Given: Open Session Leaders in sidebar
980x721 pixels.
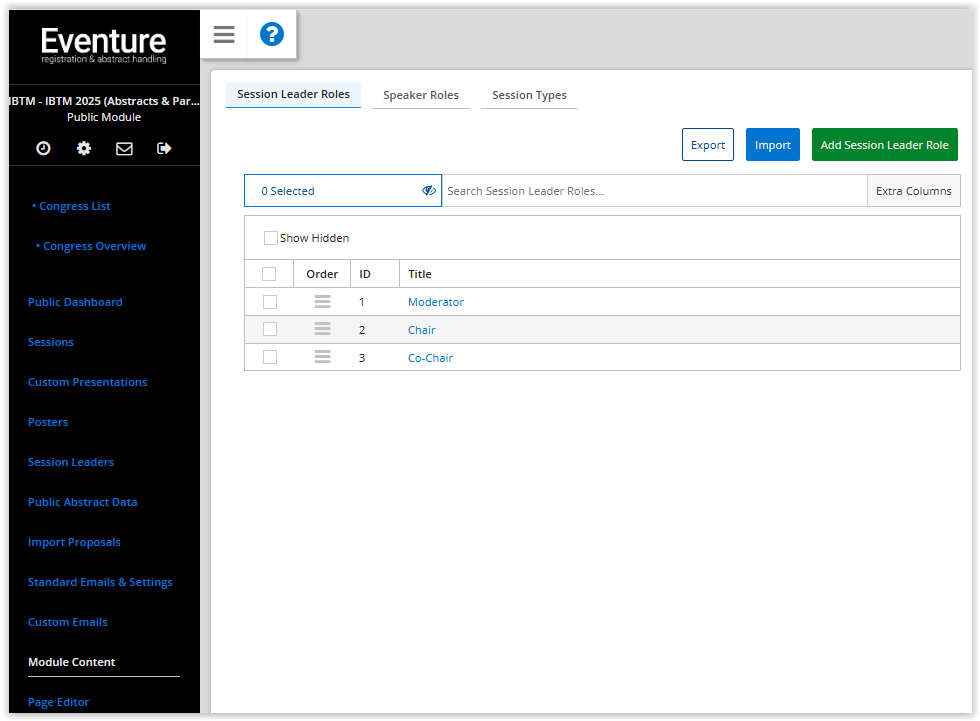Looking at the screenshot, I should [71, 462].
